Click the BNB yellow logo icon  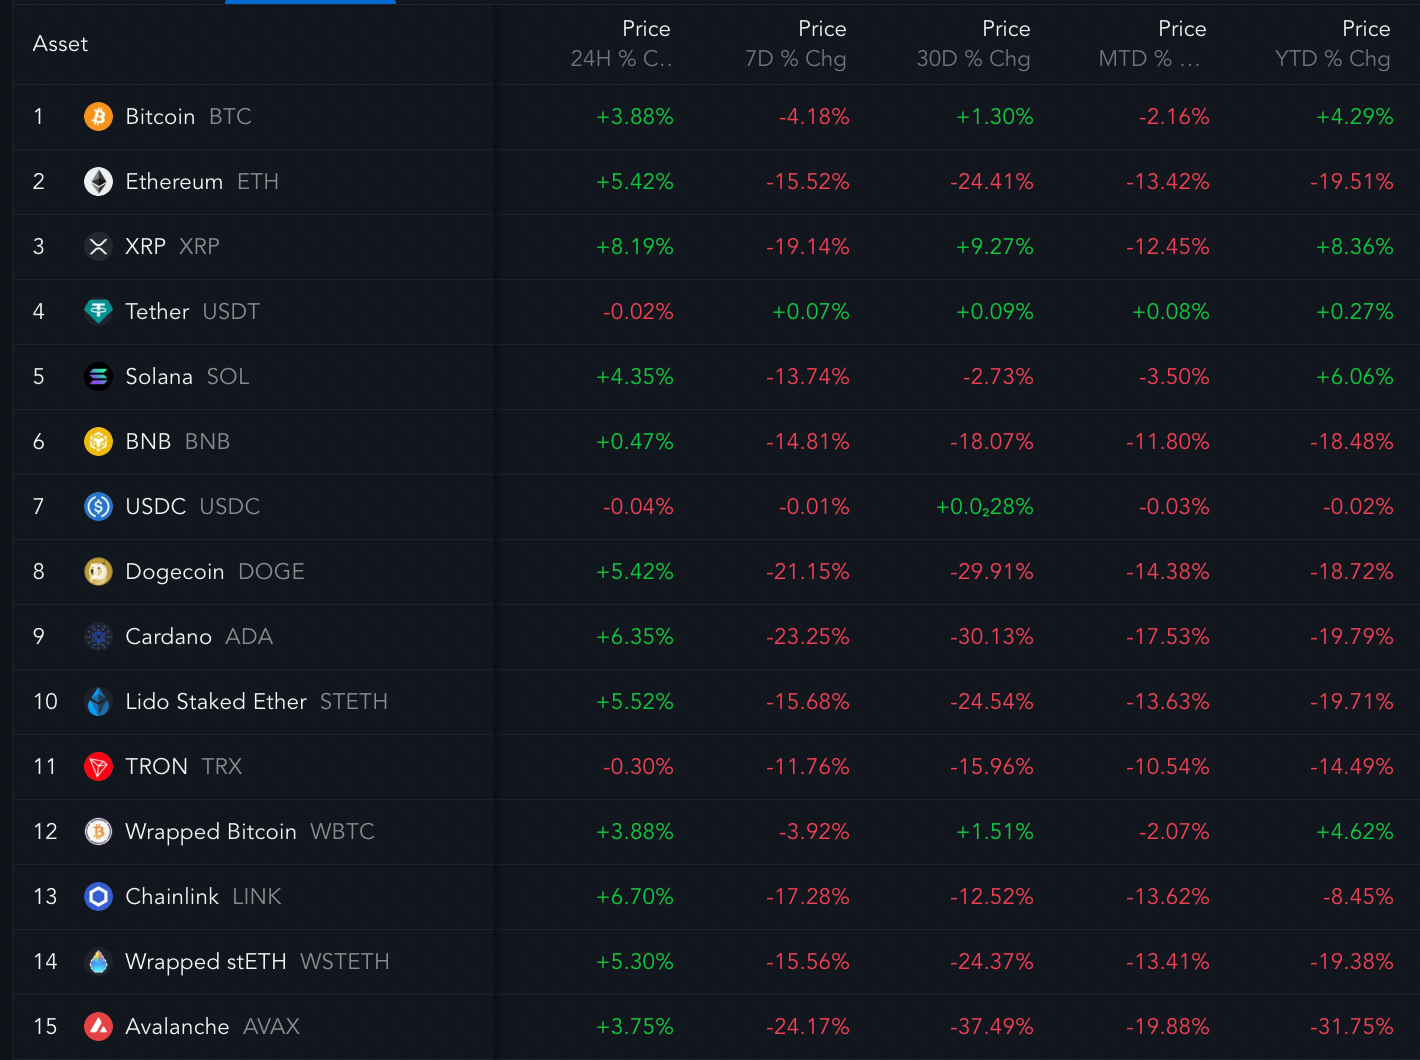point(98,442)
